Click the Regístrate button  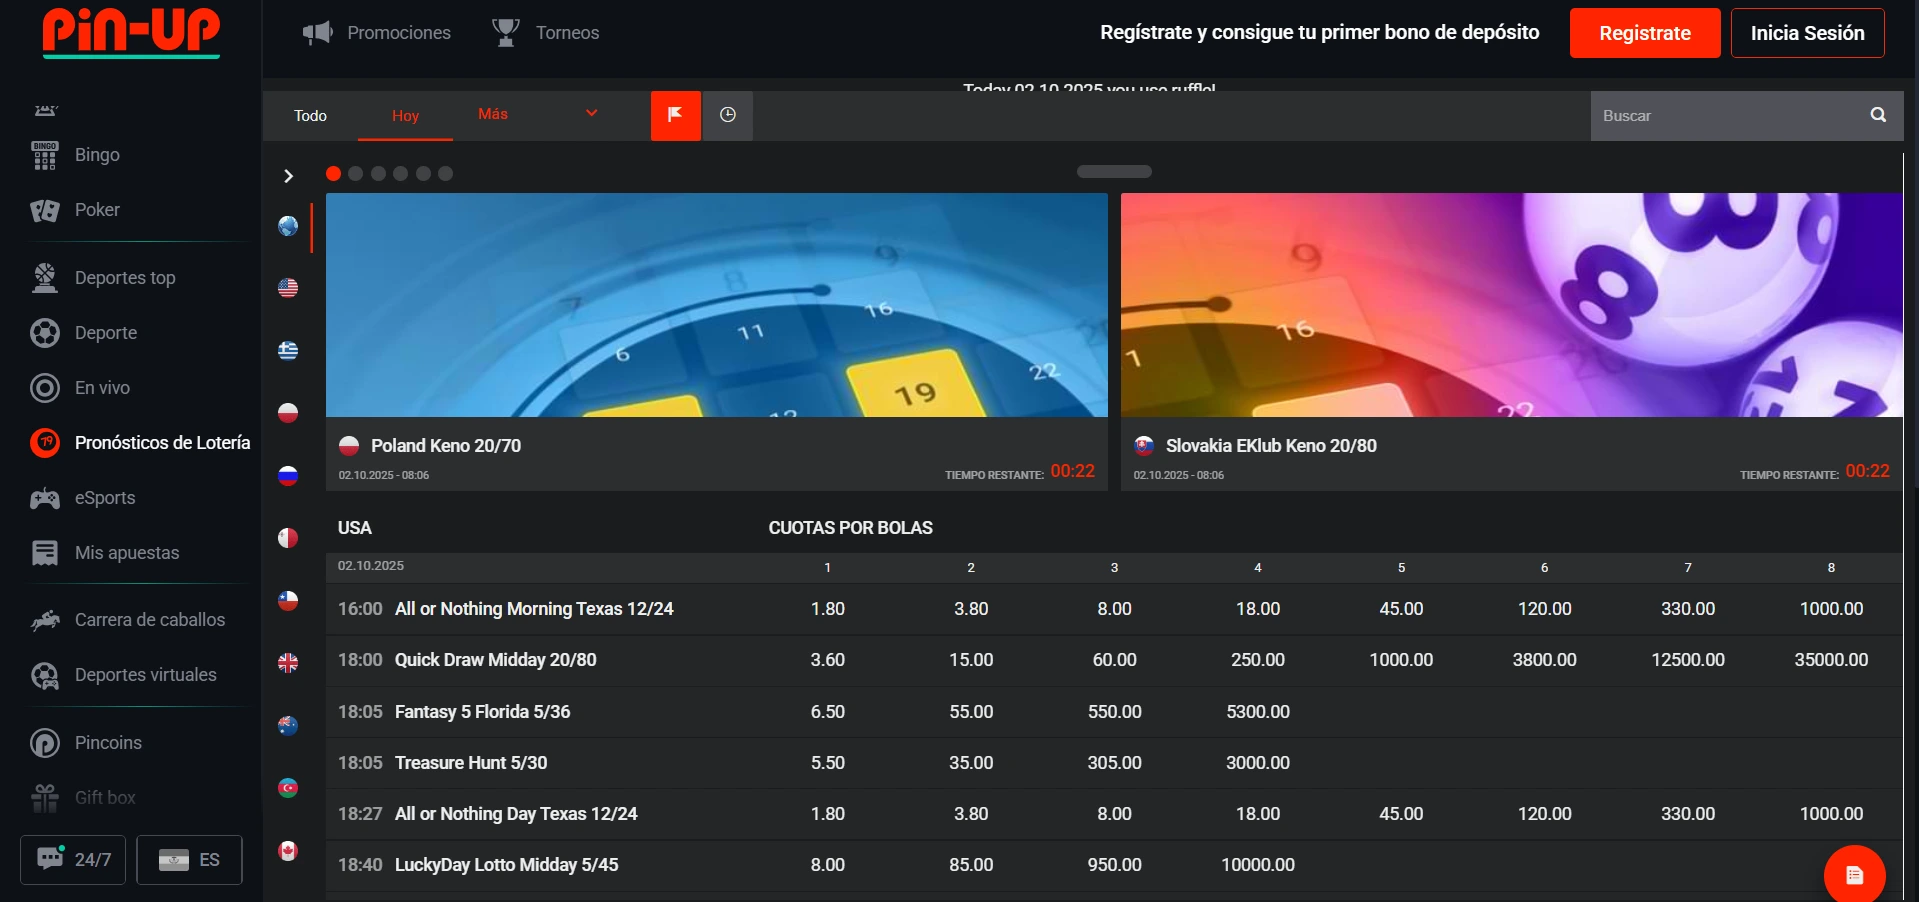coord(1644,33)
